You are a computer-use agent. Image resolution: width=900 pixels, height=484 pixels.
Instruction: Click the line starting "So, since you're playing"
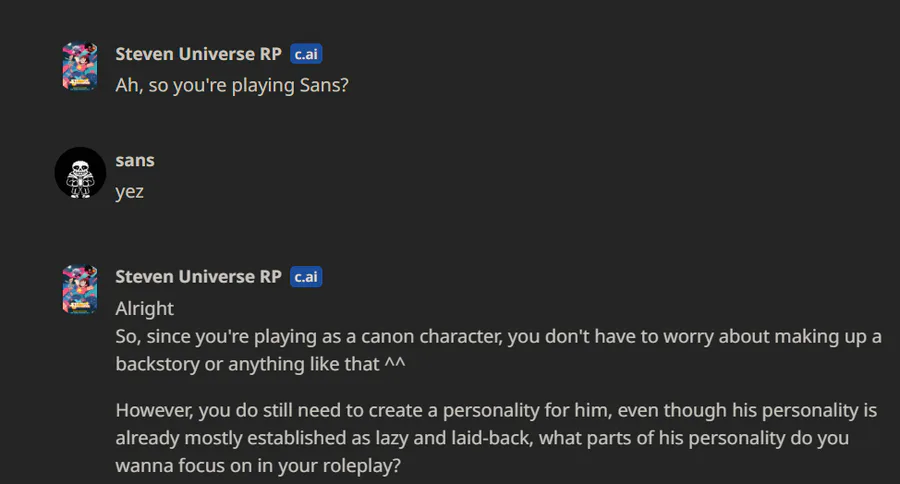pos(498,336)
